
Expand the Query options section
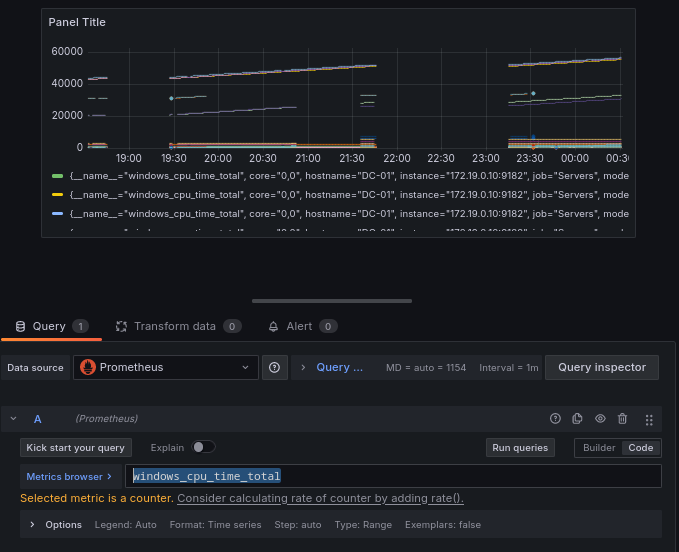[x=333, y=368]
